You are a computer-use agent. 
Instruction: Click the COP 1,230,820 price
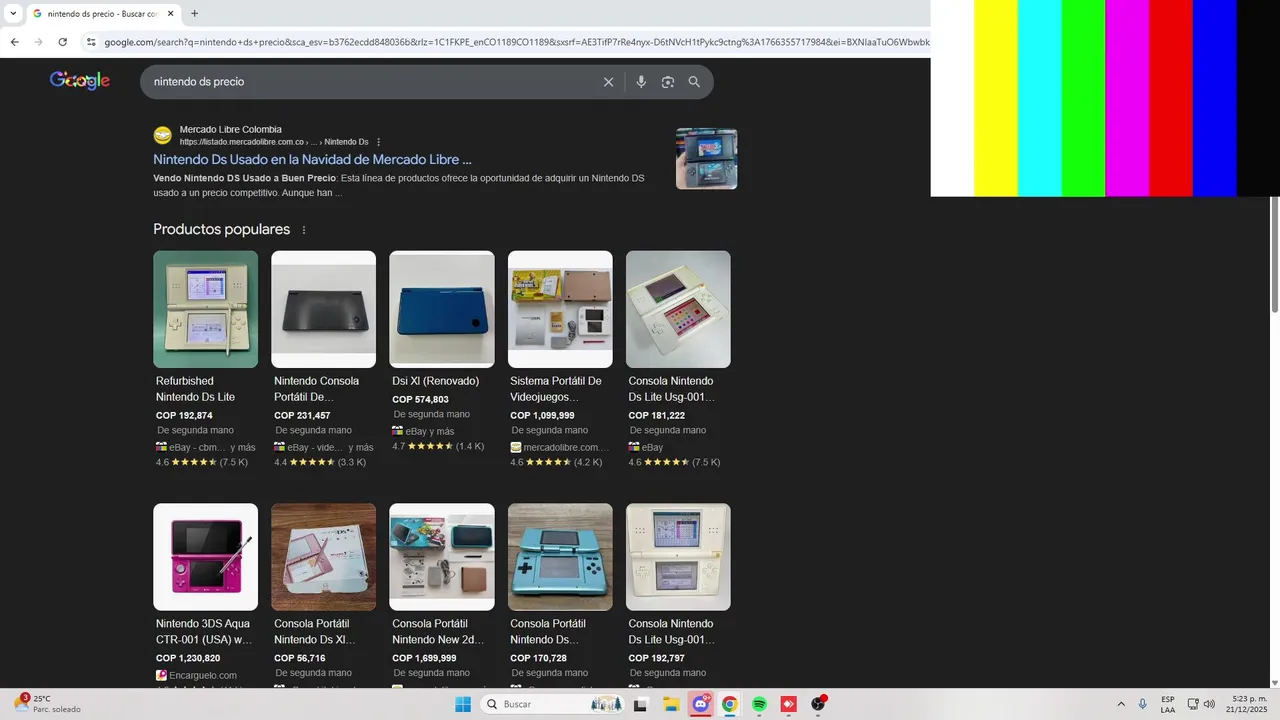point(188,658)
